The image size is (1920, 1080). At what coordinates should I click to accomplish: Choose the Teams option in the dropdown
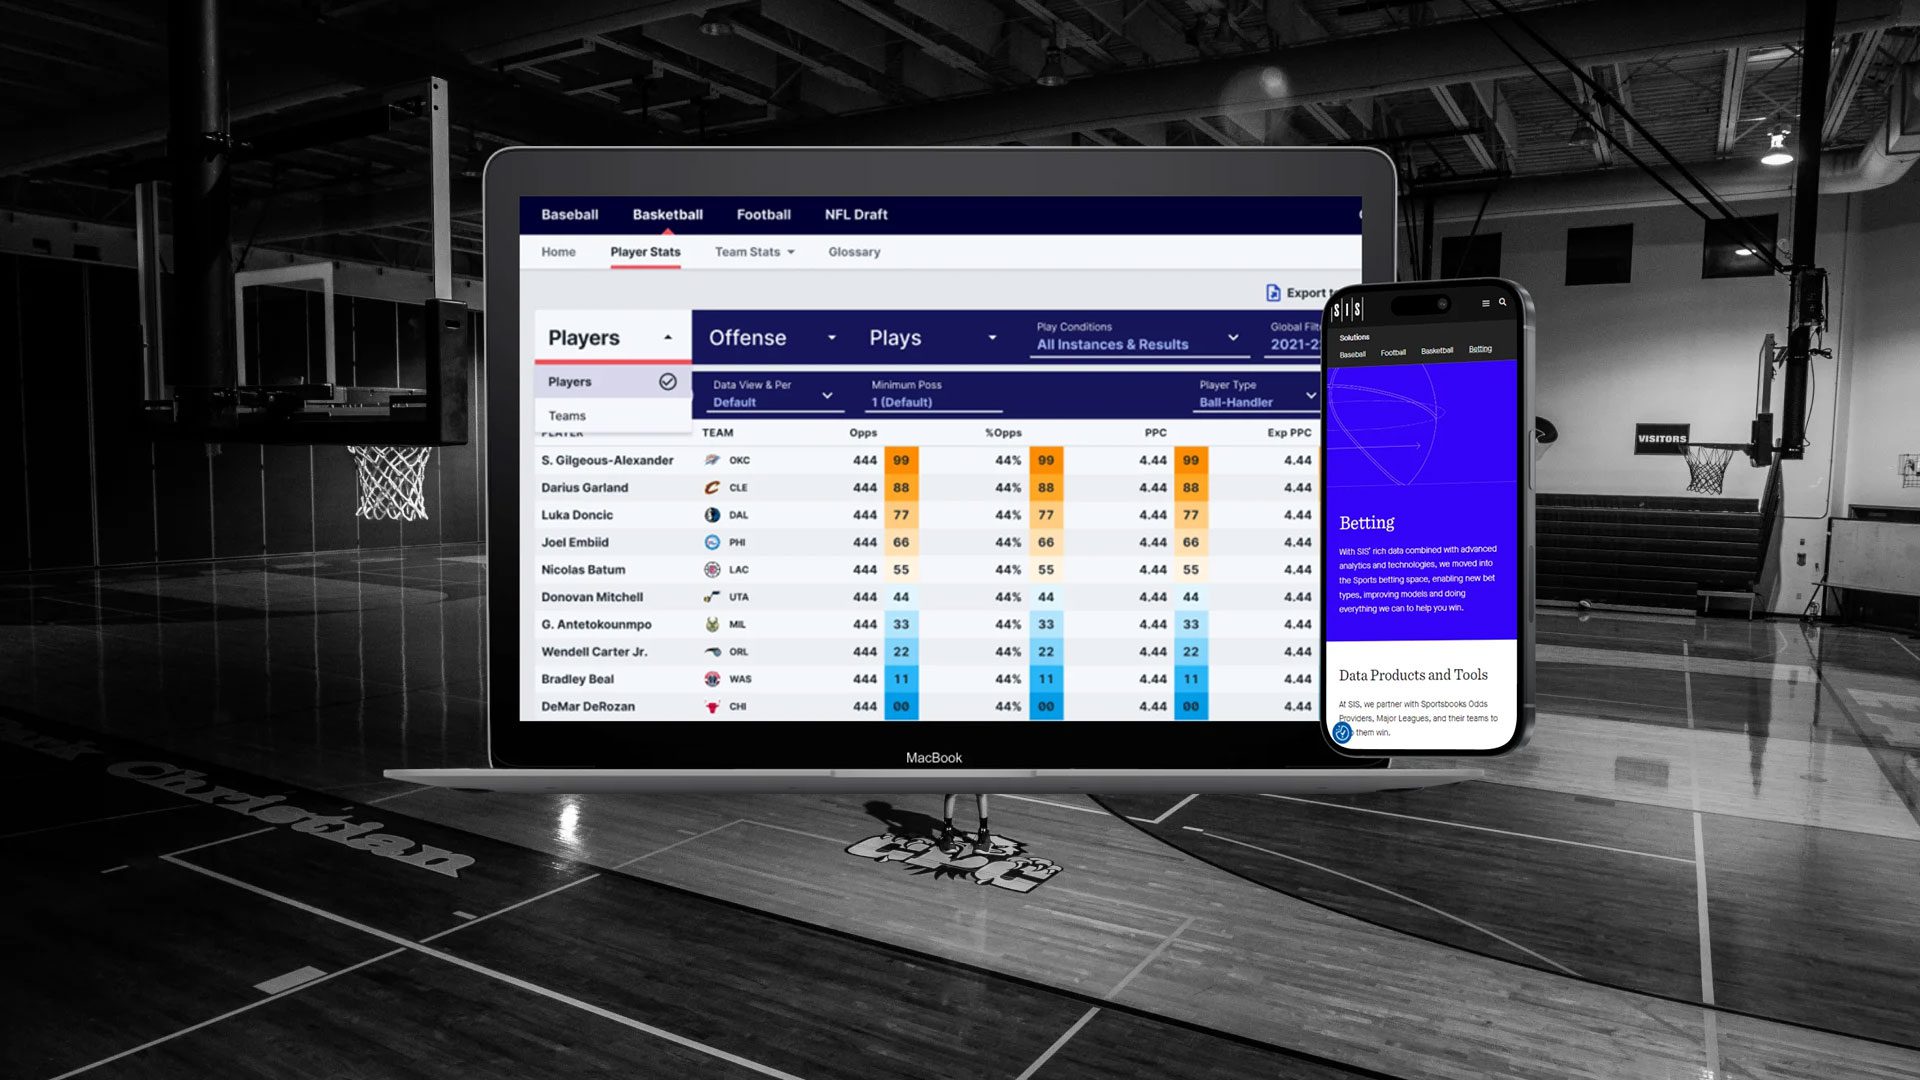(567, 416)
